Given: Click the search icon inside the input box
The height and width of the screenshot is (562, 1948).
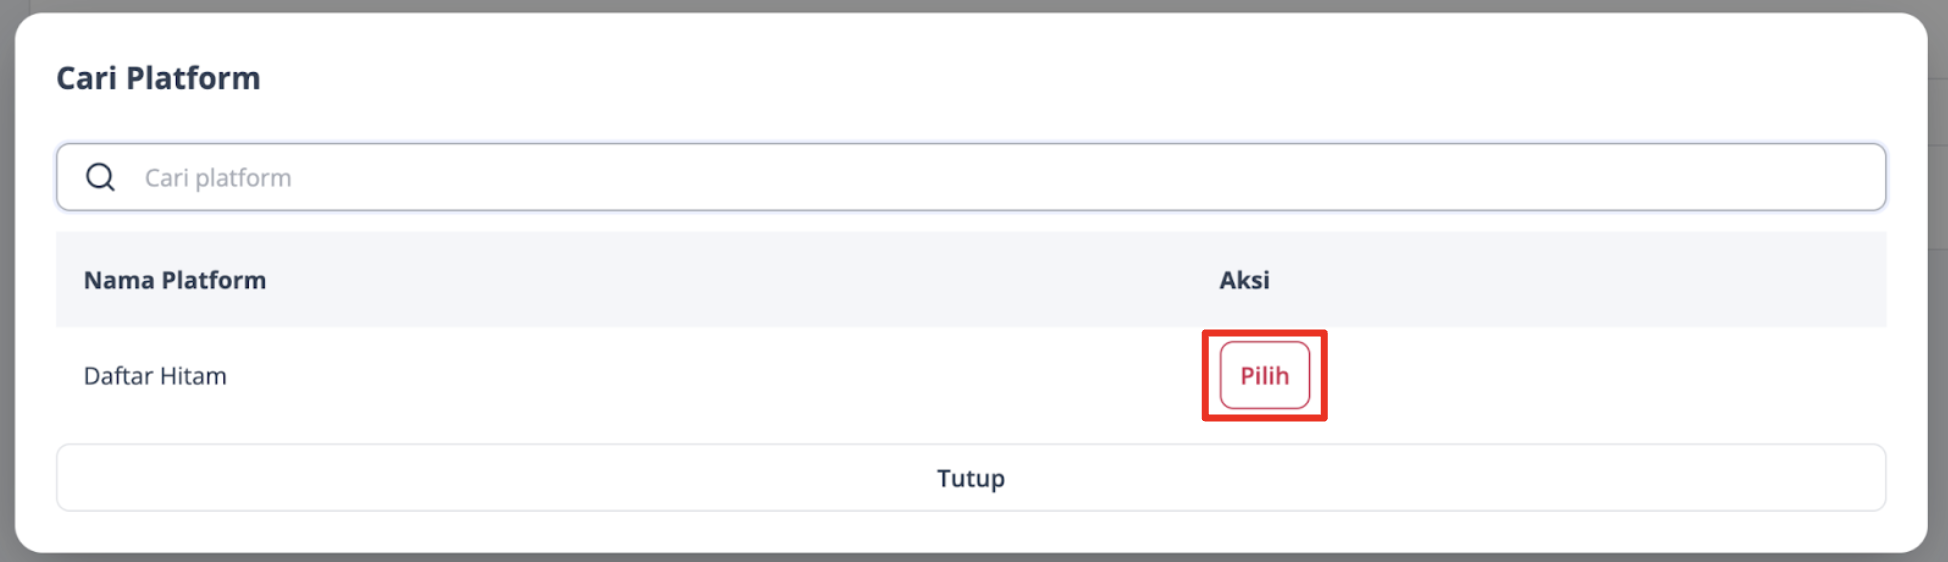Looking at the screenshot, I should (100, 177).
